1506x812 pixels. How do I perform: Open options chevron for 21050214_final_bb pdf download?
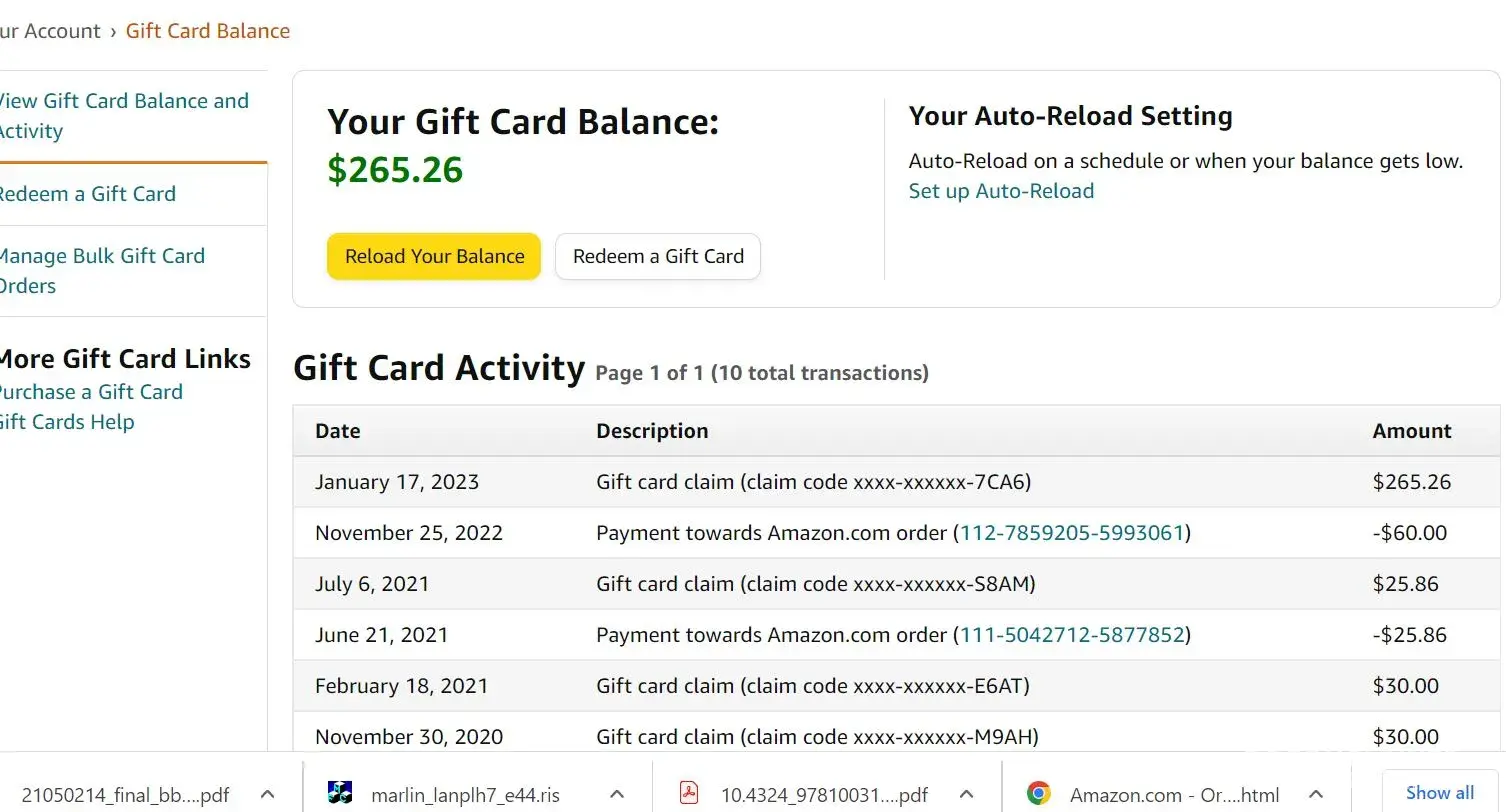coord(267,794)
